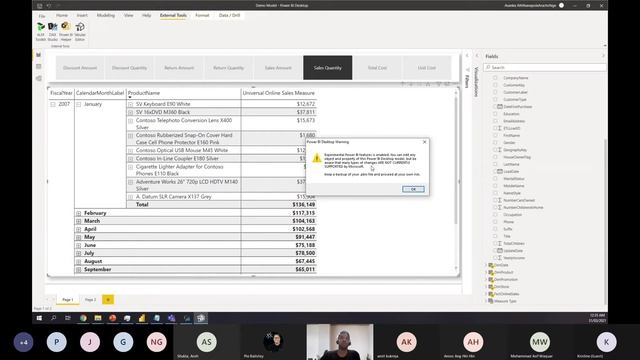Viewport: 640px width, 360px height.
Task: Check the TotalChildren field checkbox
Action: 495,243
